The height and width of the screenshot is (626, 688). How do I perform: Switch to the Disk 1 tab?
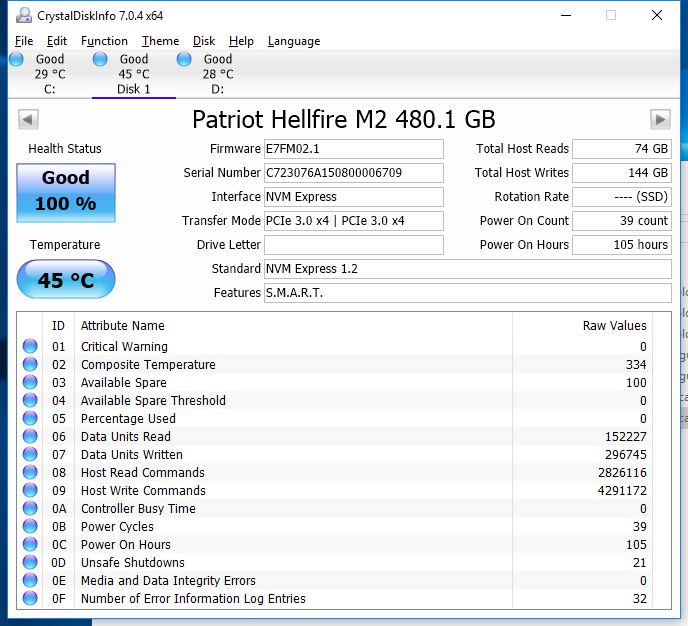[133, 74]
